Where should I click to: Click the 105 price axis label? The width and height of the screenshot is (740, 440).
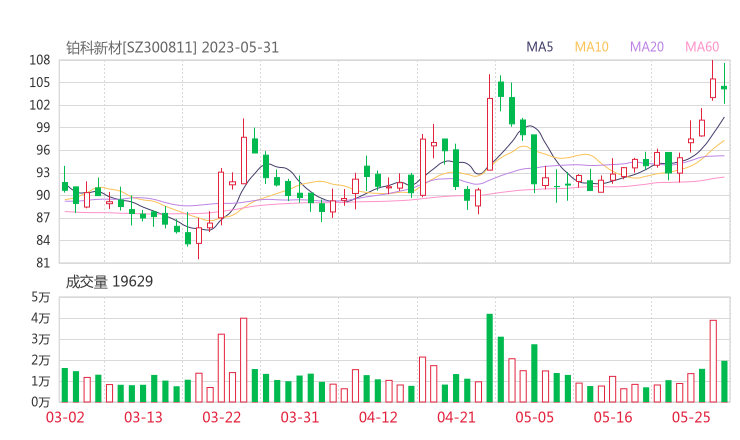pos(40,83)
